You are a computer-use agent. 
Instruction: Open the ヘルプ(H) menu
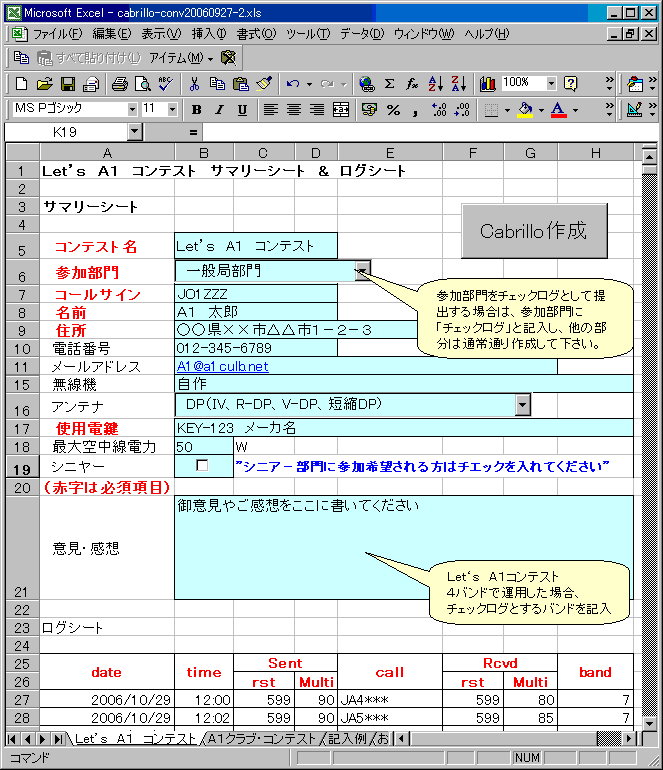tap(487, 34)
